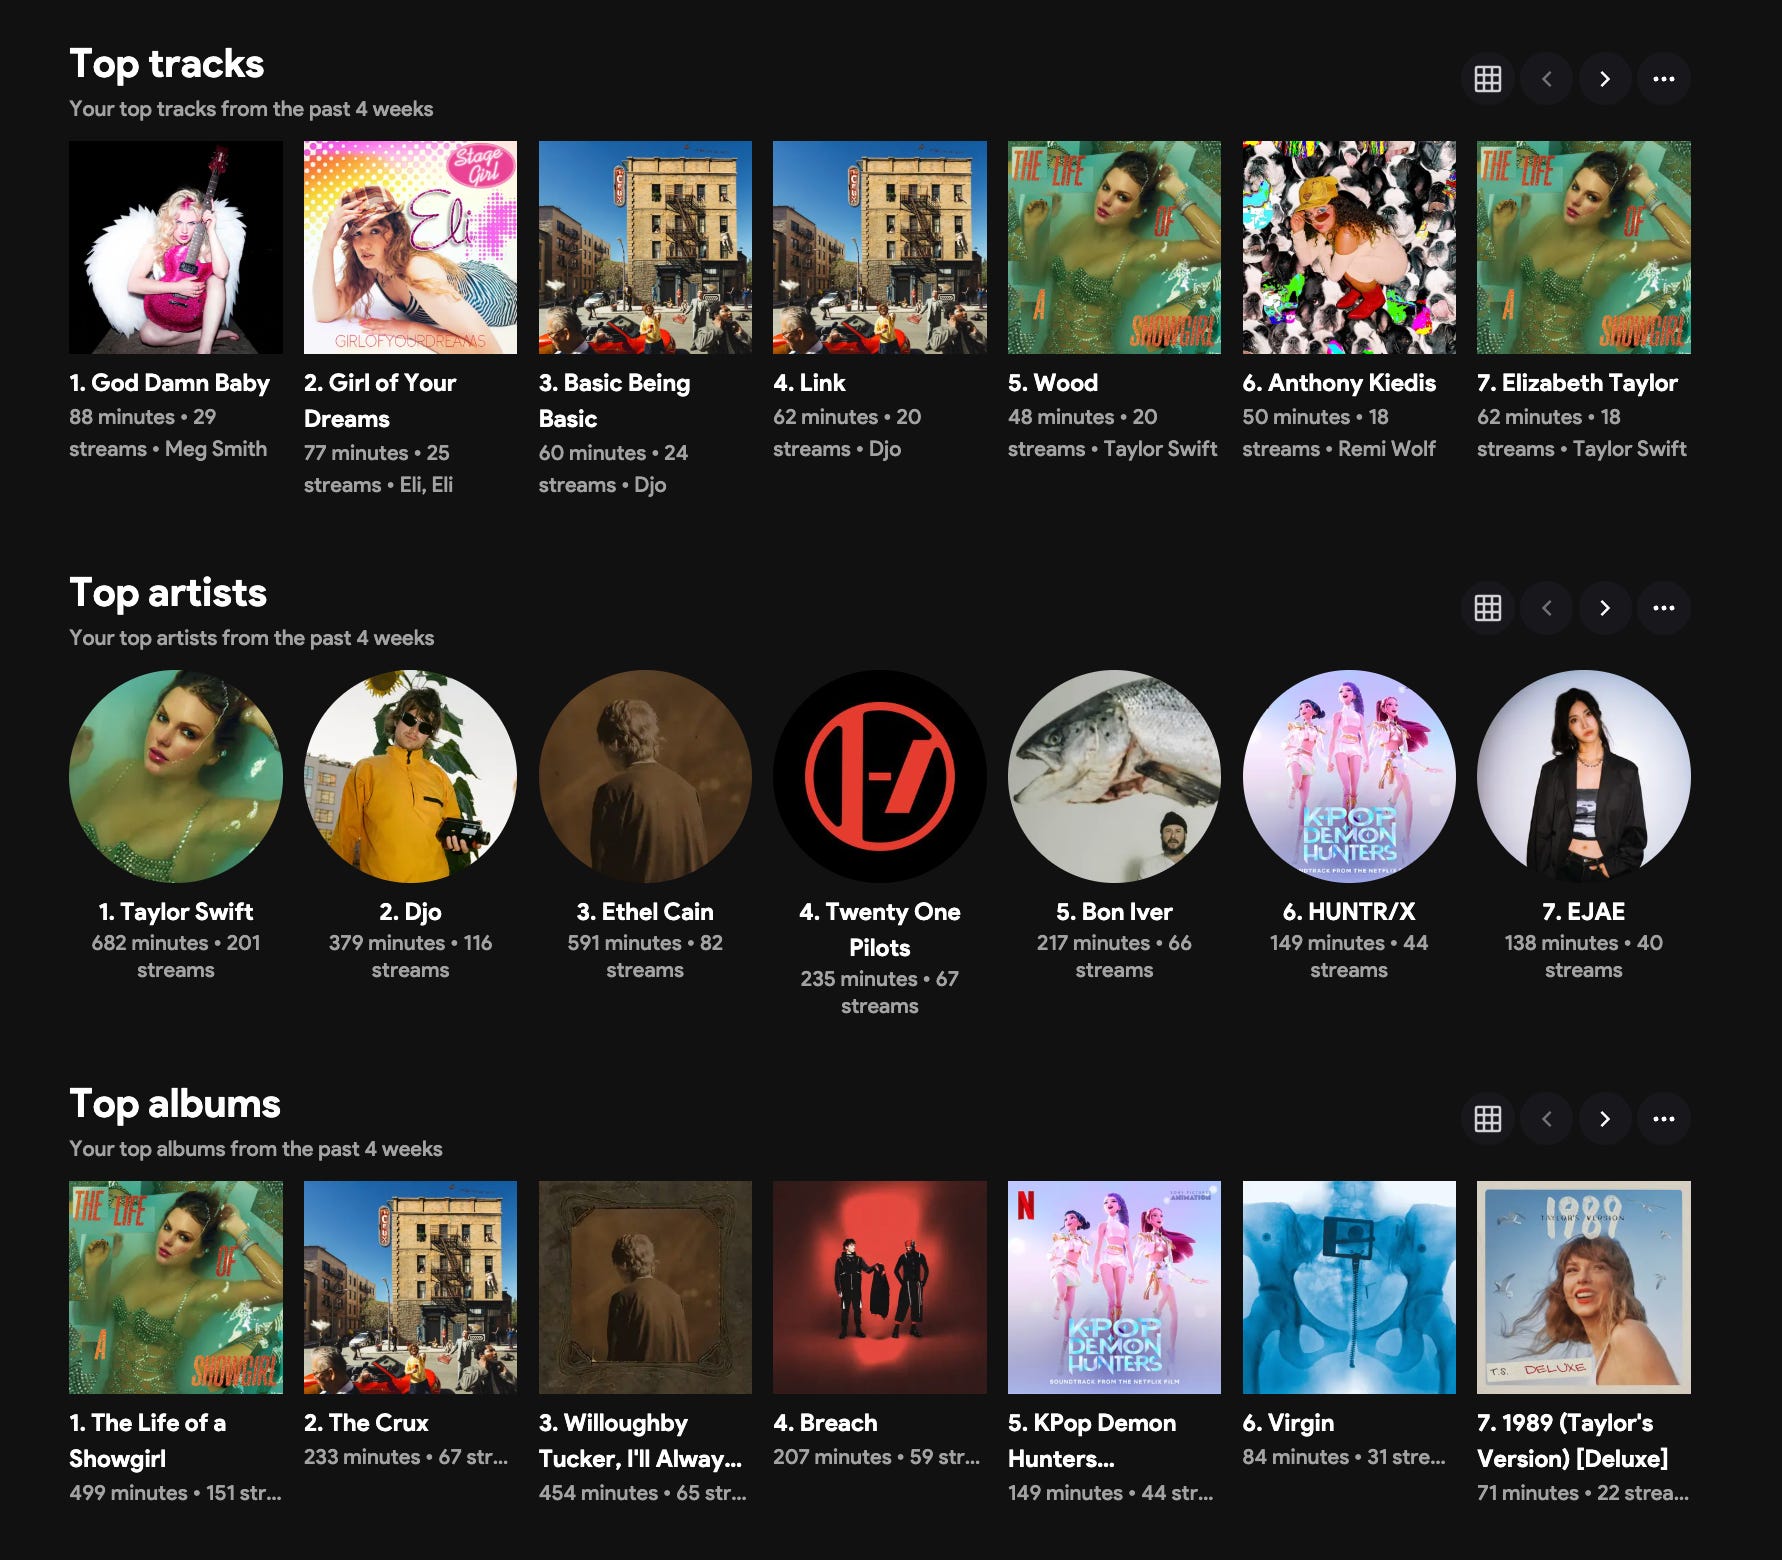Click the '1. God Damn Baby' title

pyautogui.click(x=169, y=383)
